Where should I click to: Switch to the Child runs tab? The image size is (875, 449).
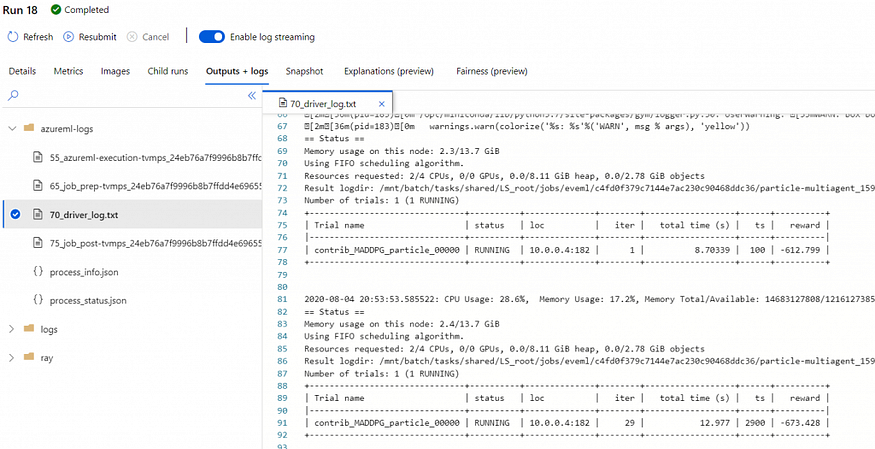(168, 71)
